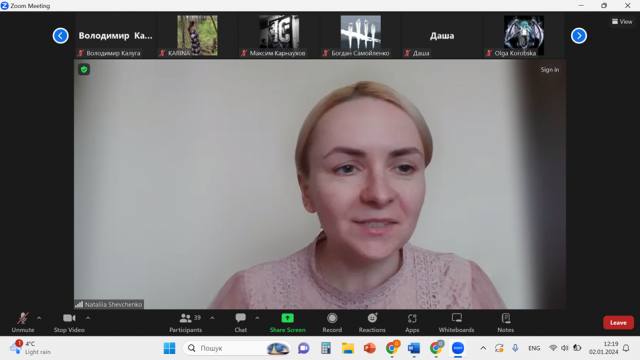
Task: Open File Explorer from taskbar
Action: click(348, 348)
